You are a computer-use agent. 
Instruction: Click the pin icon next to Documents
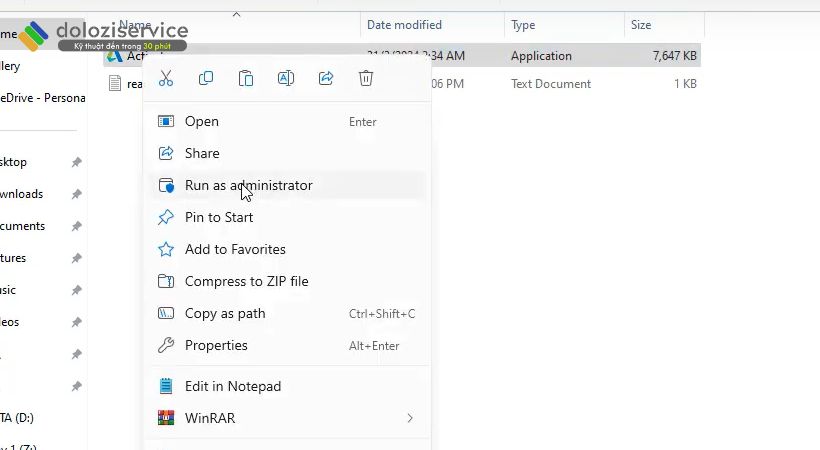pos(77,226)
